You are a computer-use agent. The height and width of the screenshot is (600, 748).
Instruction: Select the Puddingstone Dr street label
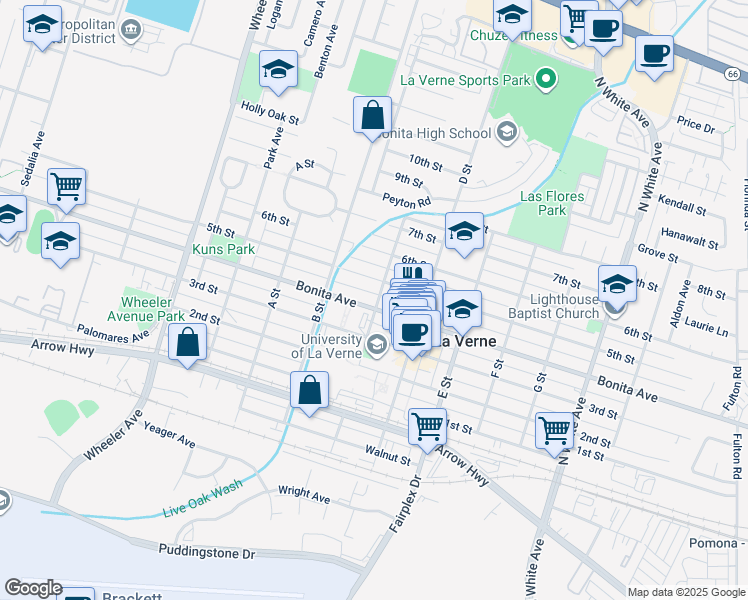(x=207, y=552)
